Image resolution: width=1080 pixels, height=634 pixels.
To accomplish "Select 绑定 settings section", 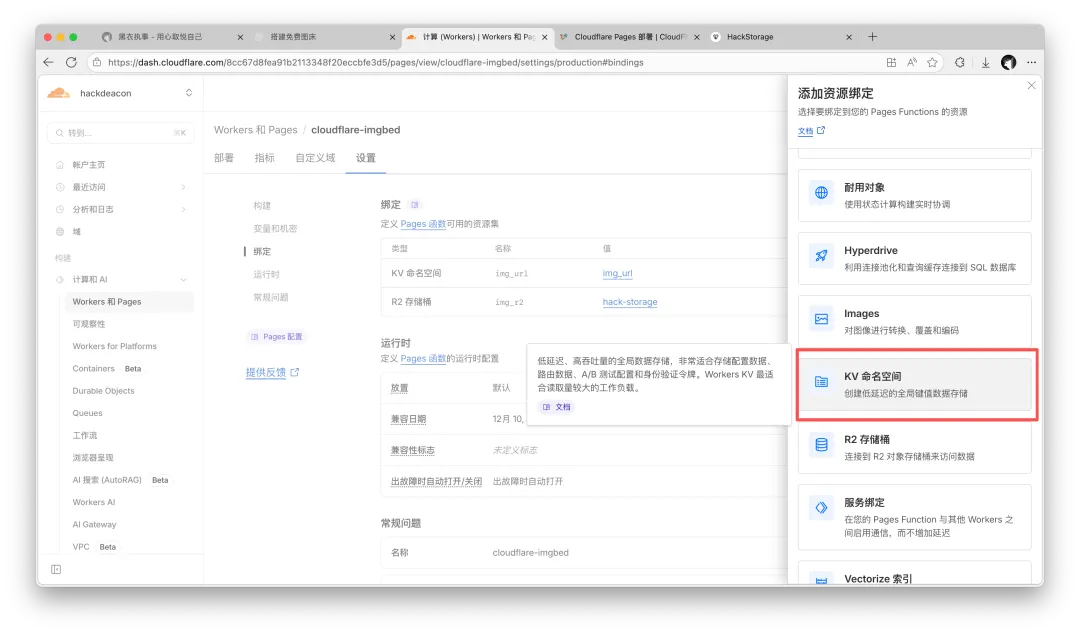I will point(262,252).
